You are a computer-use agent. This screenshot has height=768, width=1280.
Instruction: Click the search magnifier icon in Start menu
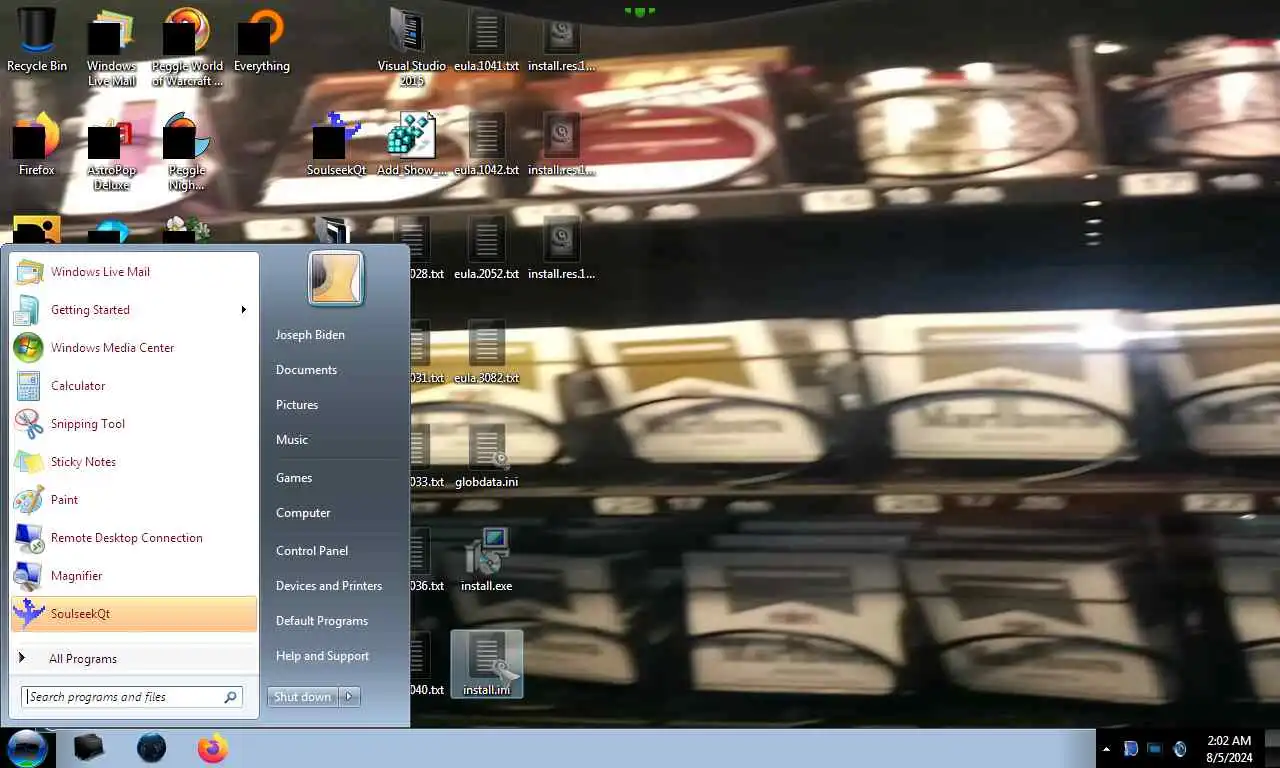click(231, 697)
